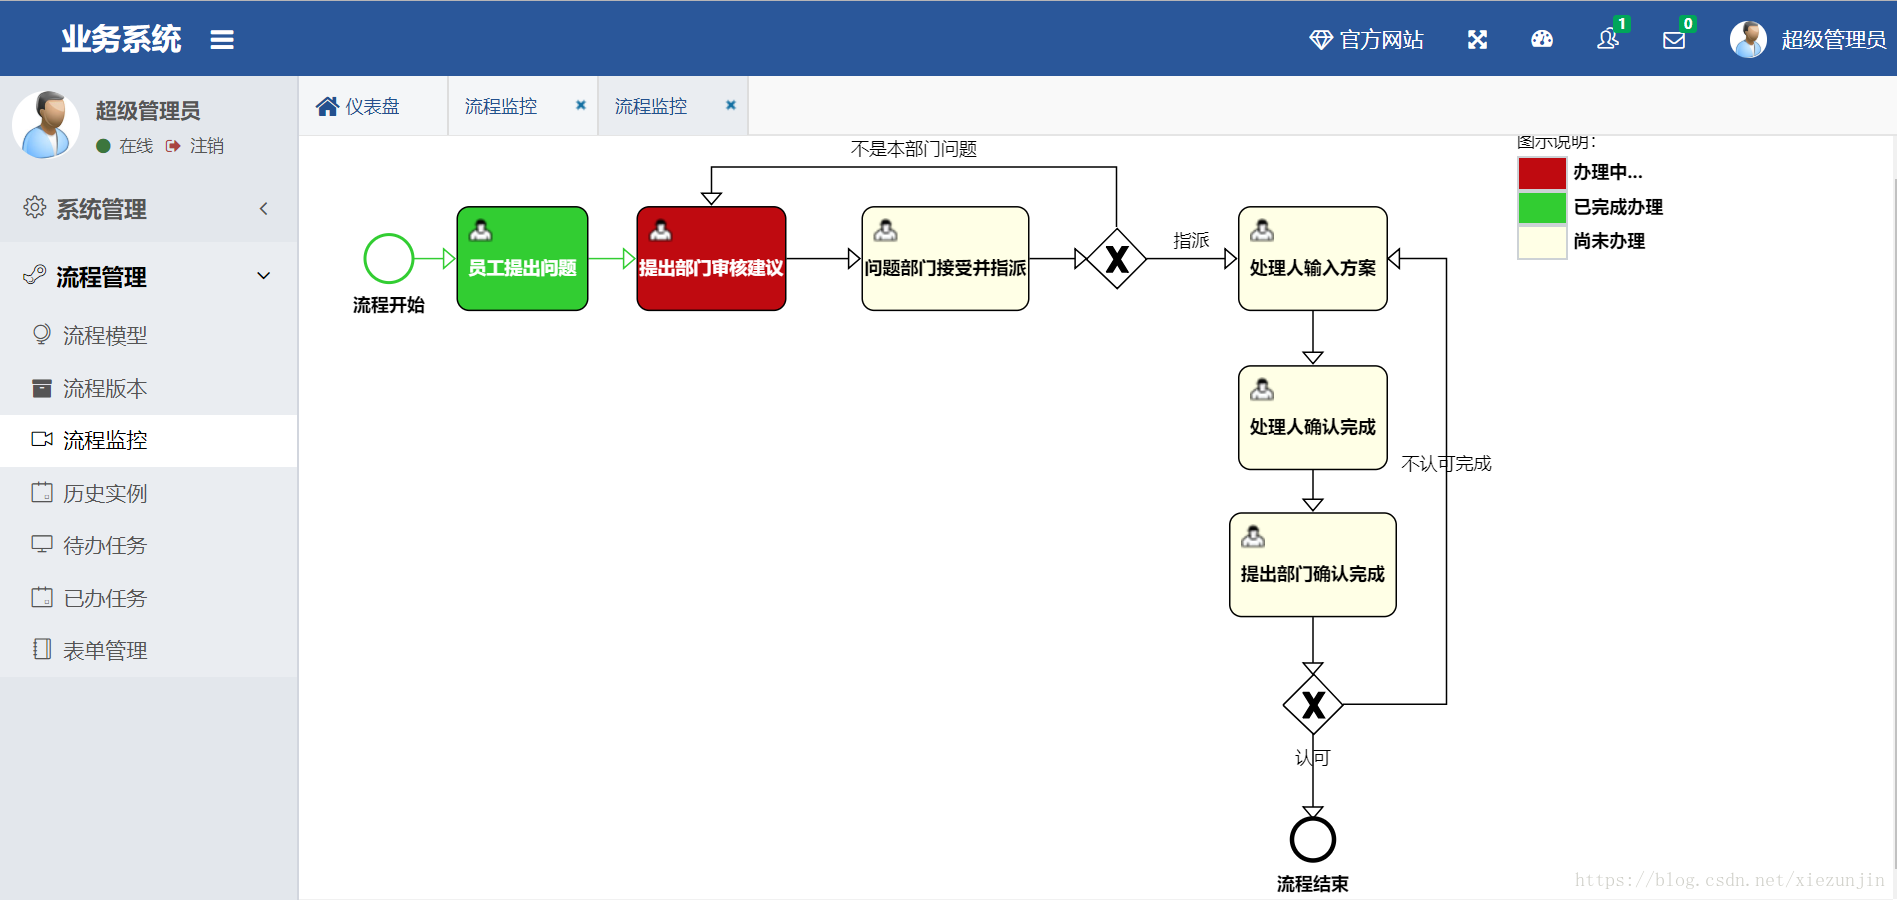Select 历史实例 menu item
1897x900 pixels.
(x=105, y=493)
